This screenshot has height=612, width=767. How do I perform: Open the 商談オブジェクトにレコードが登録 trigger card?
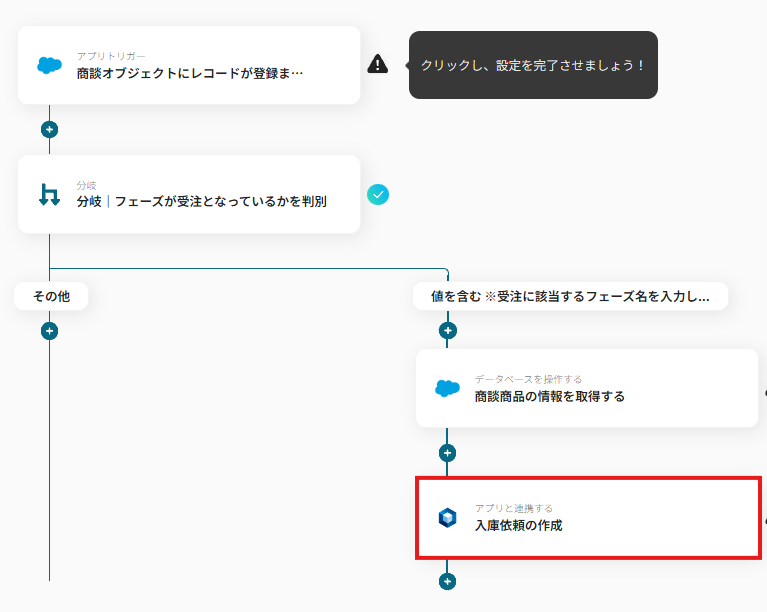pyautogui.click(x=189, y=65)
